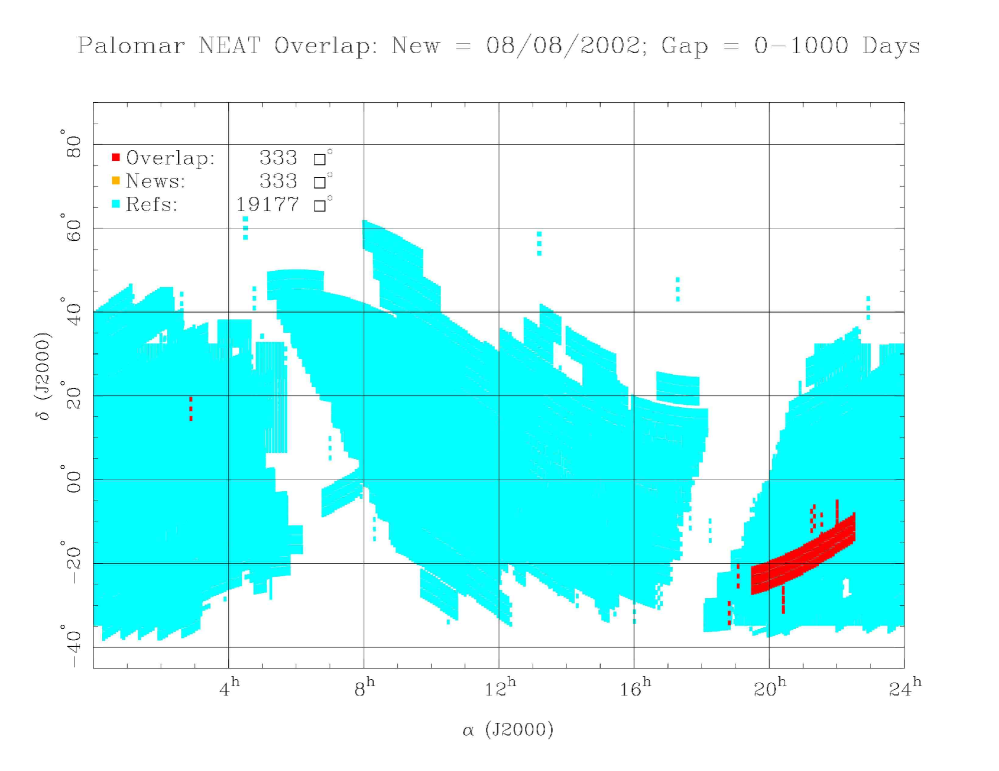Click the 24h right ascension tick label
The width and height of the screenshot is (999, 771).
pyautogui.click(x=905, y=688)
